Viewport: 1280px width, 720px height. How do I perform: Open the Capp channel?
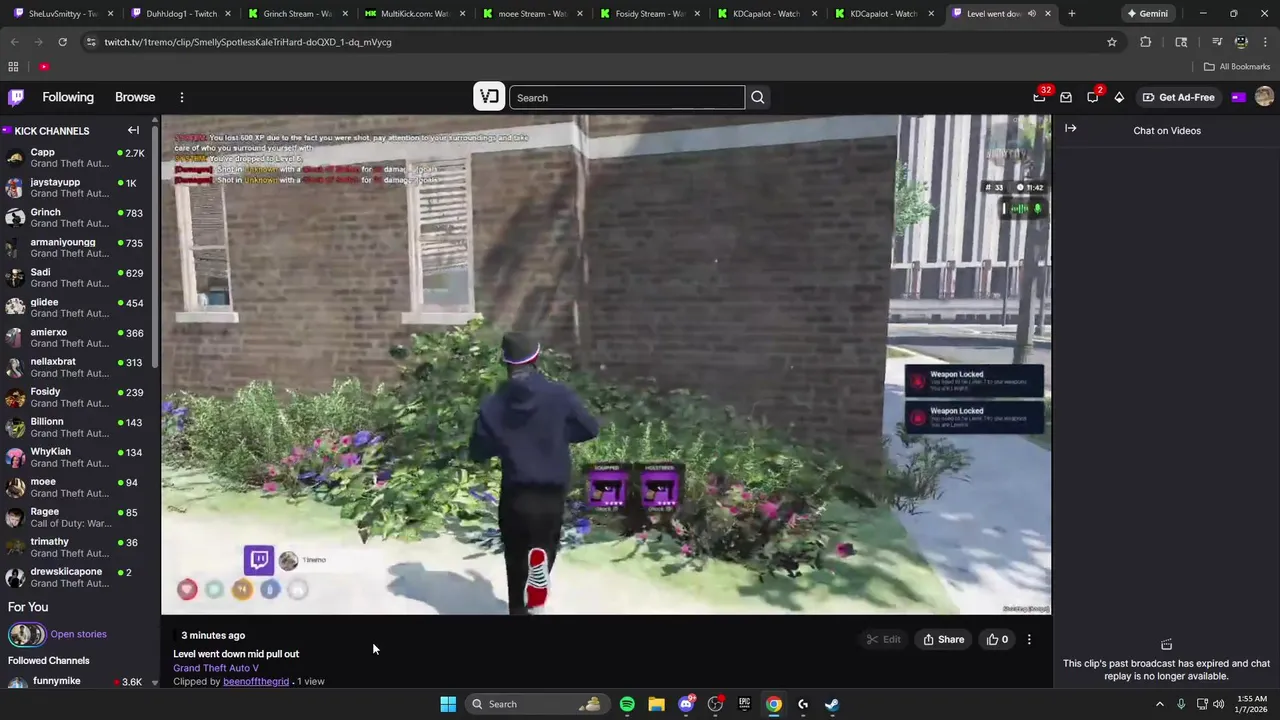point(77,158)
